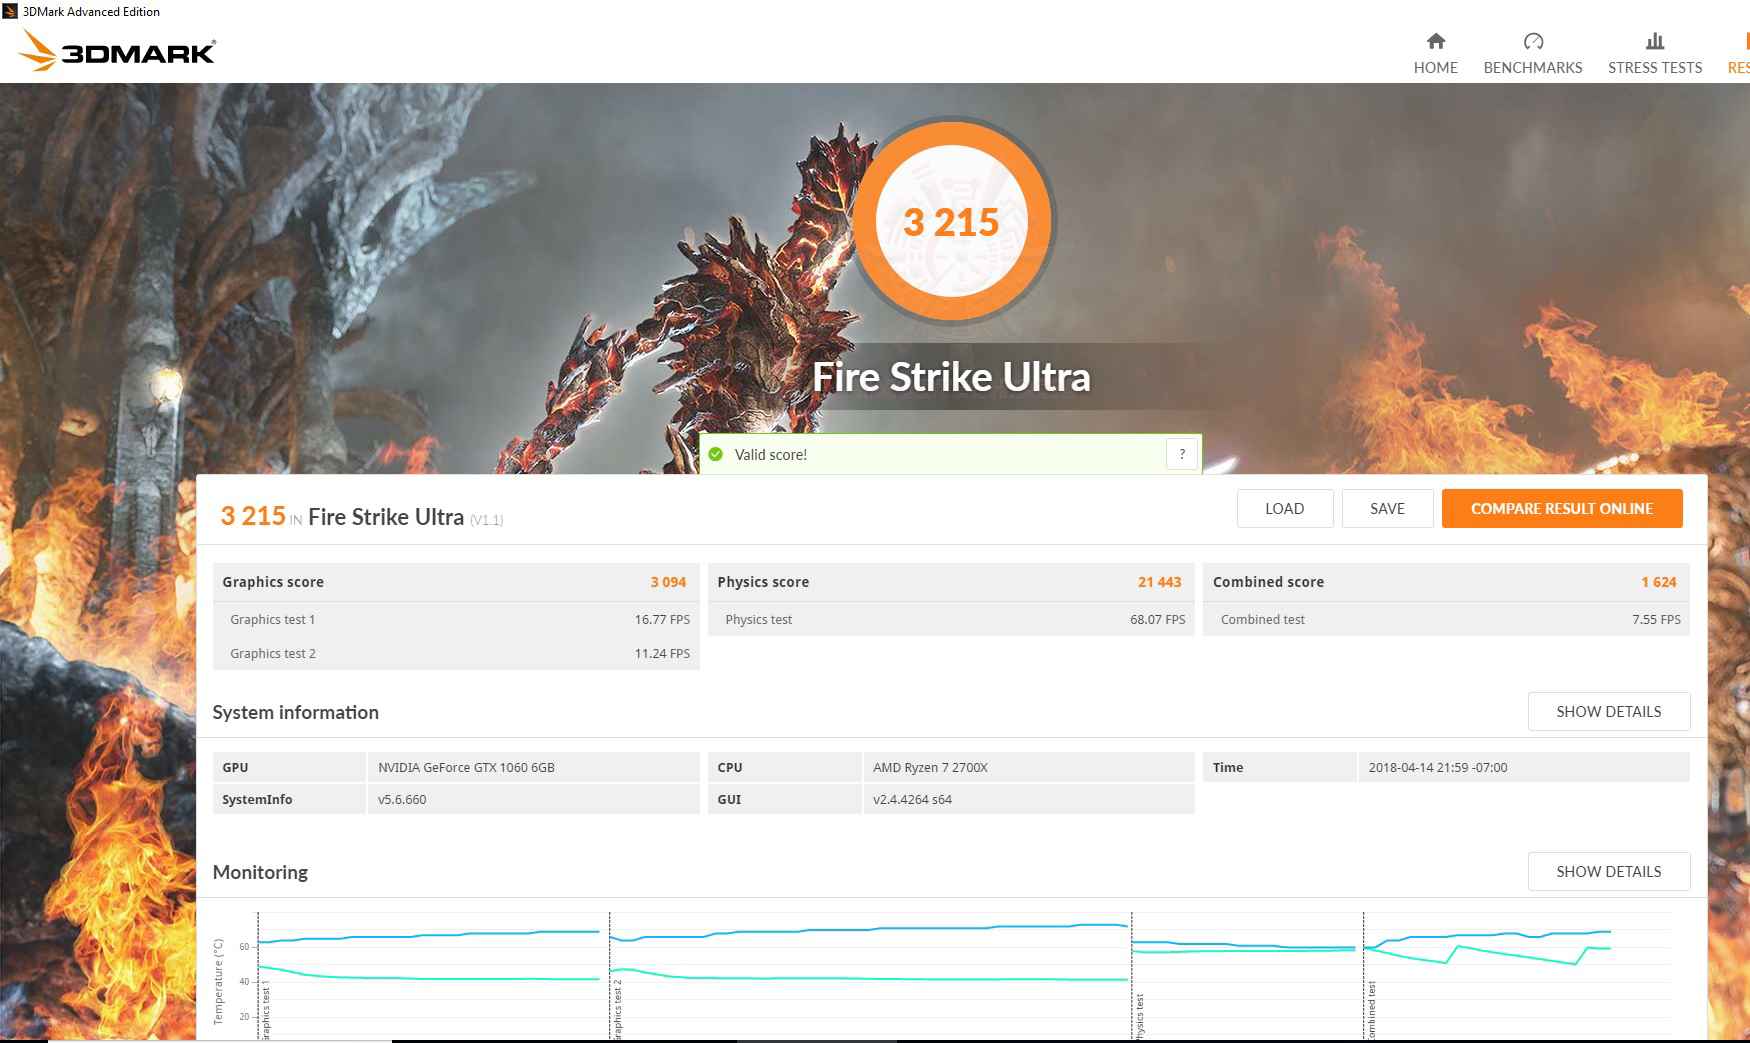Click the Combined score value 1 624
The image size is (1750, 1043).
(x=1658, y=582)
